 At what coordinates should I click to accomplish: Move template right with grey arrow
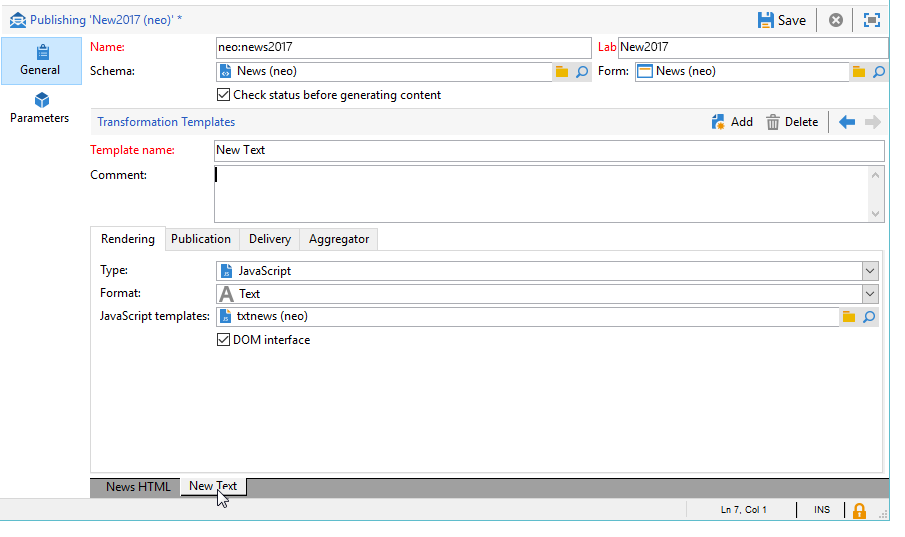point(872,122)
